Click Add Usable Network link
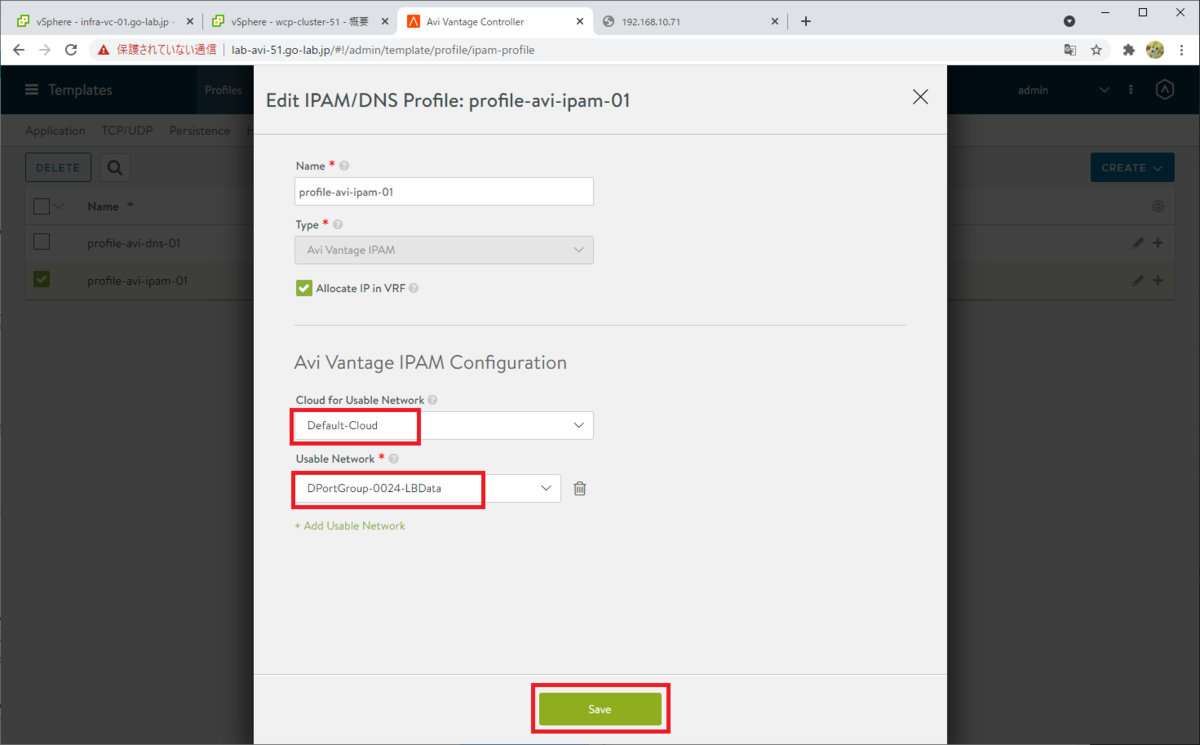This screenshot has height=745, width=1200. point(350,526)
